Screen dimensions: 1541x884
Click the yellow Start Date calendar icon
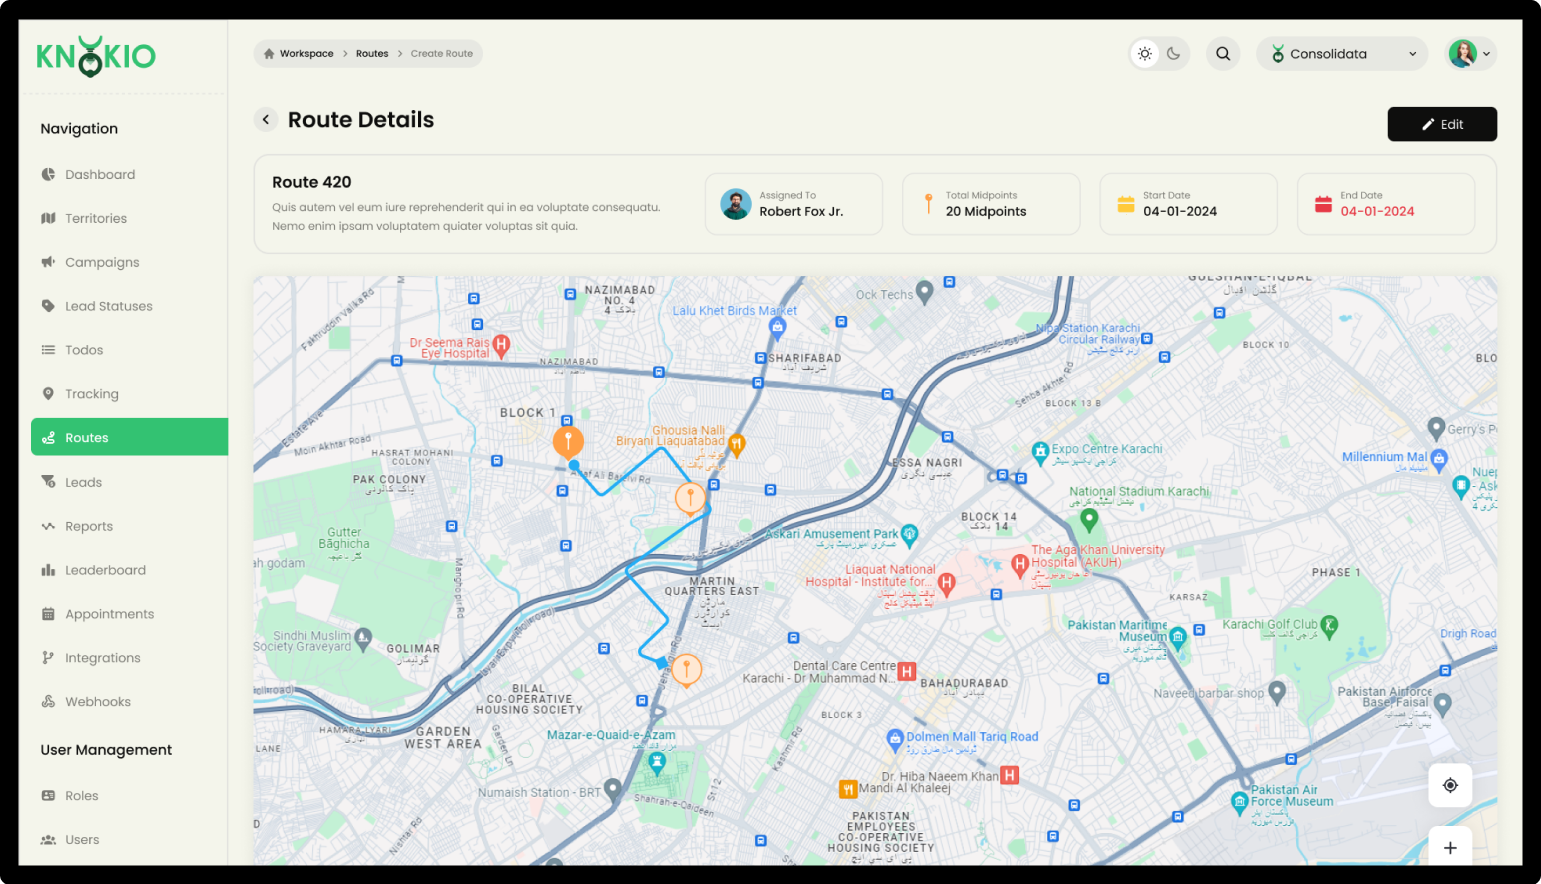pyautogui.click(x=1126, y=204)
